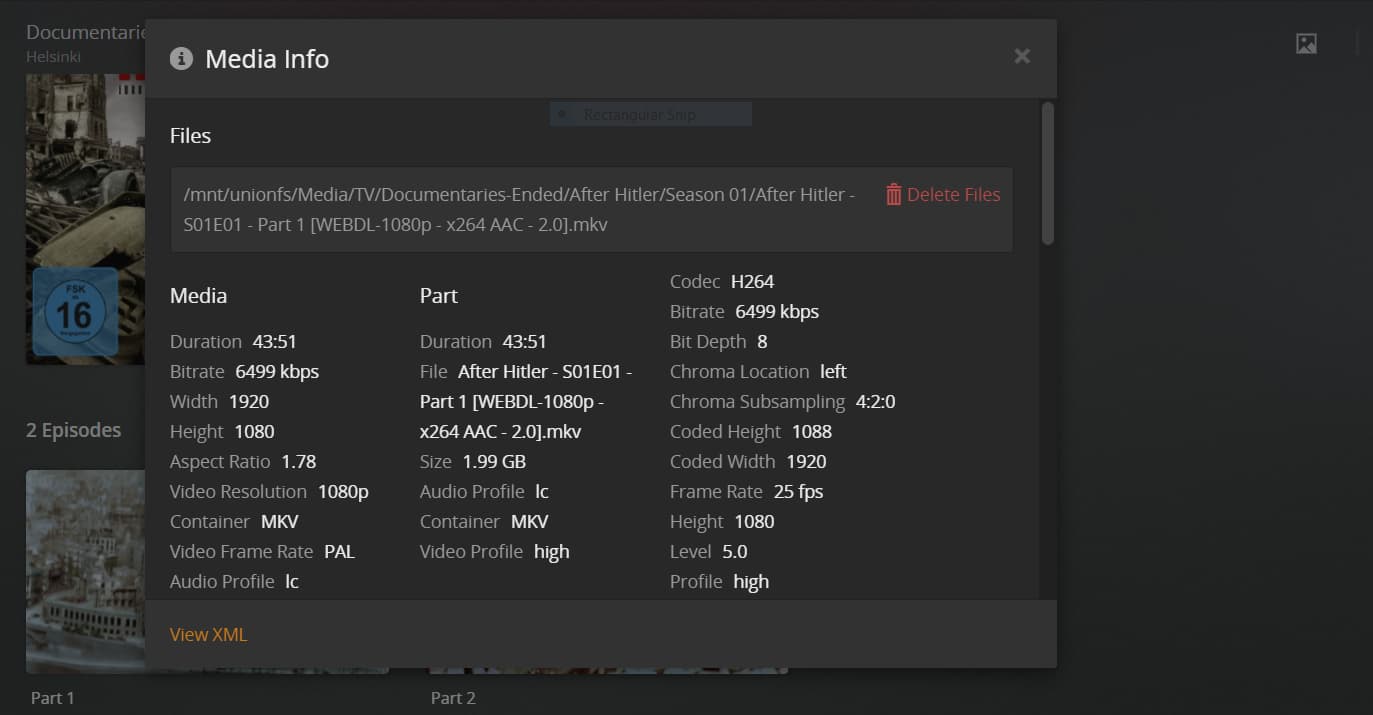This screenshot has width=1373, height=715.
Task: Go to the Documentaries library heading
Action: pyautogui.click(x=86, y=32)
